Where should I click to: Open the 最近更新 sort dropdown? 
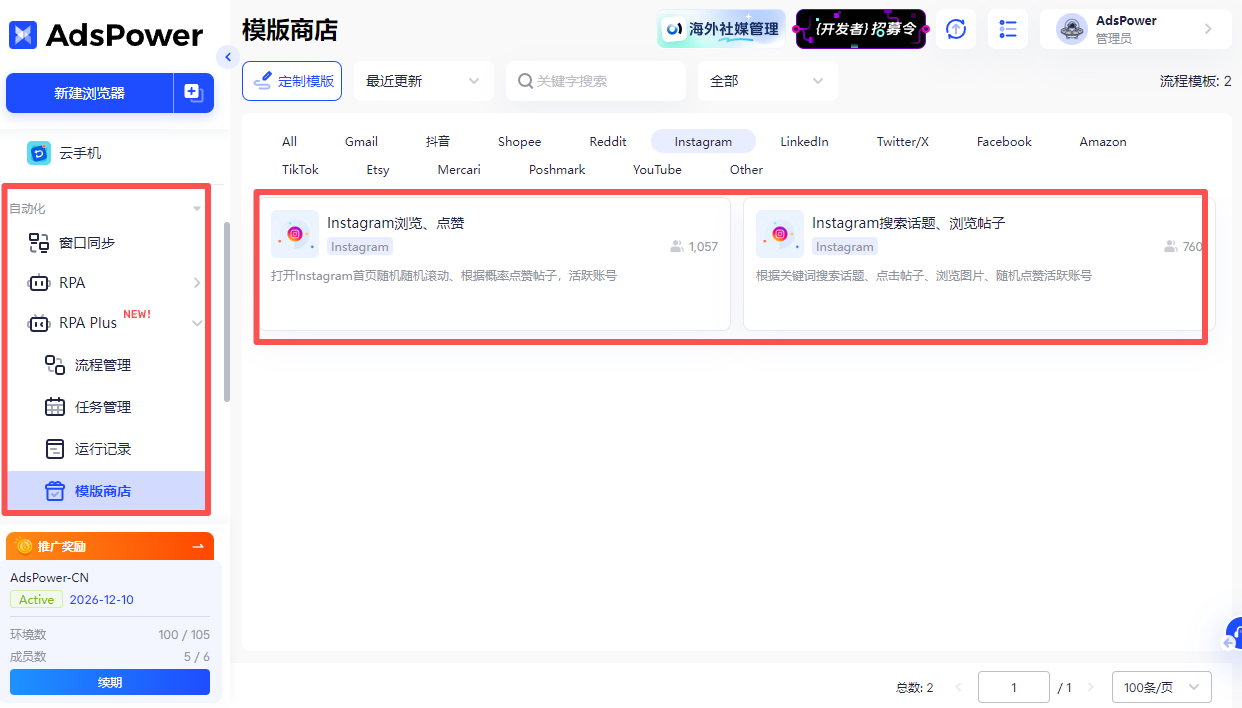click(x=423, y=81)
